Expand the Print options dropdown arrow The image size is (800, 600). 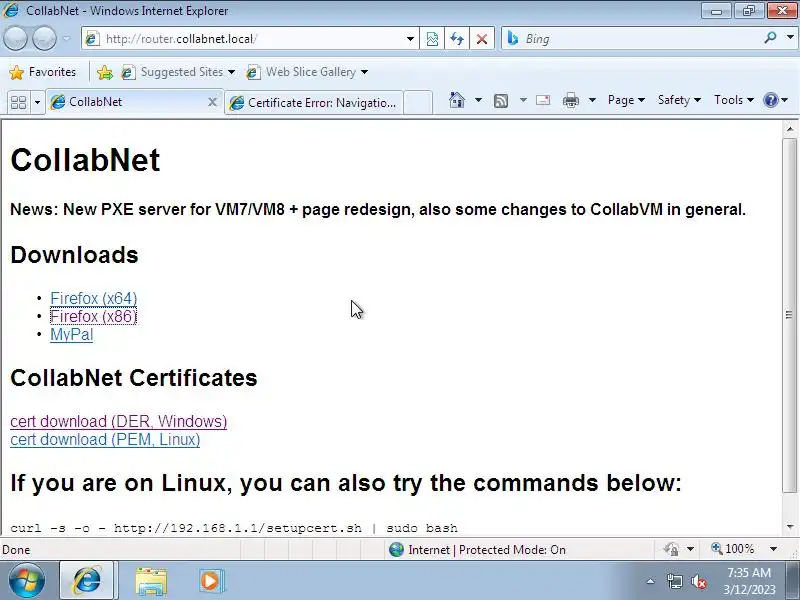click(x=592, y=100)
